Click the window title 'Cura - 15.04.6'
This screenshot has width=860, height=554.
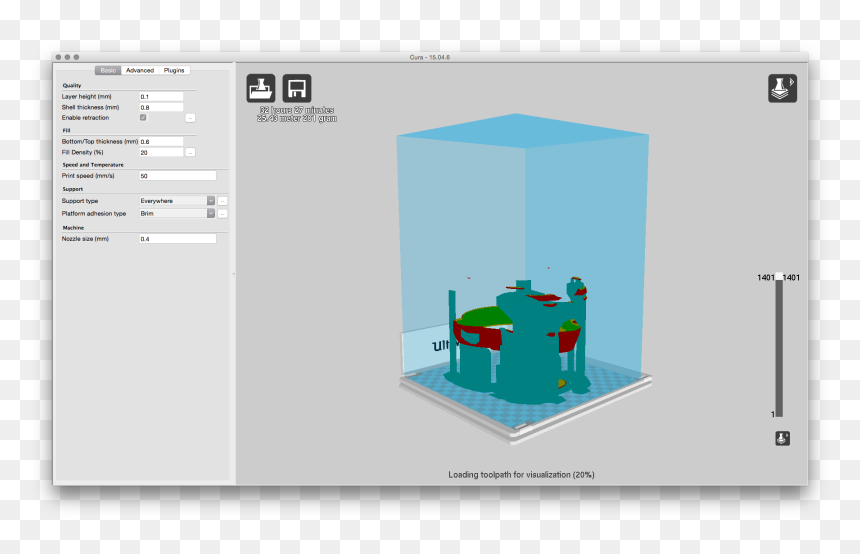click(x=429, y=57)
